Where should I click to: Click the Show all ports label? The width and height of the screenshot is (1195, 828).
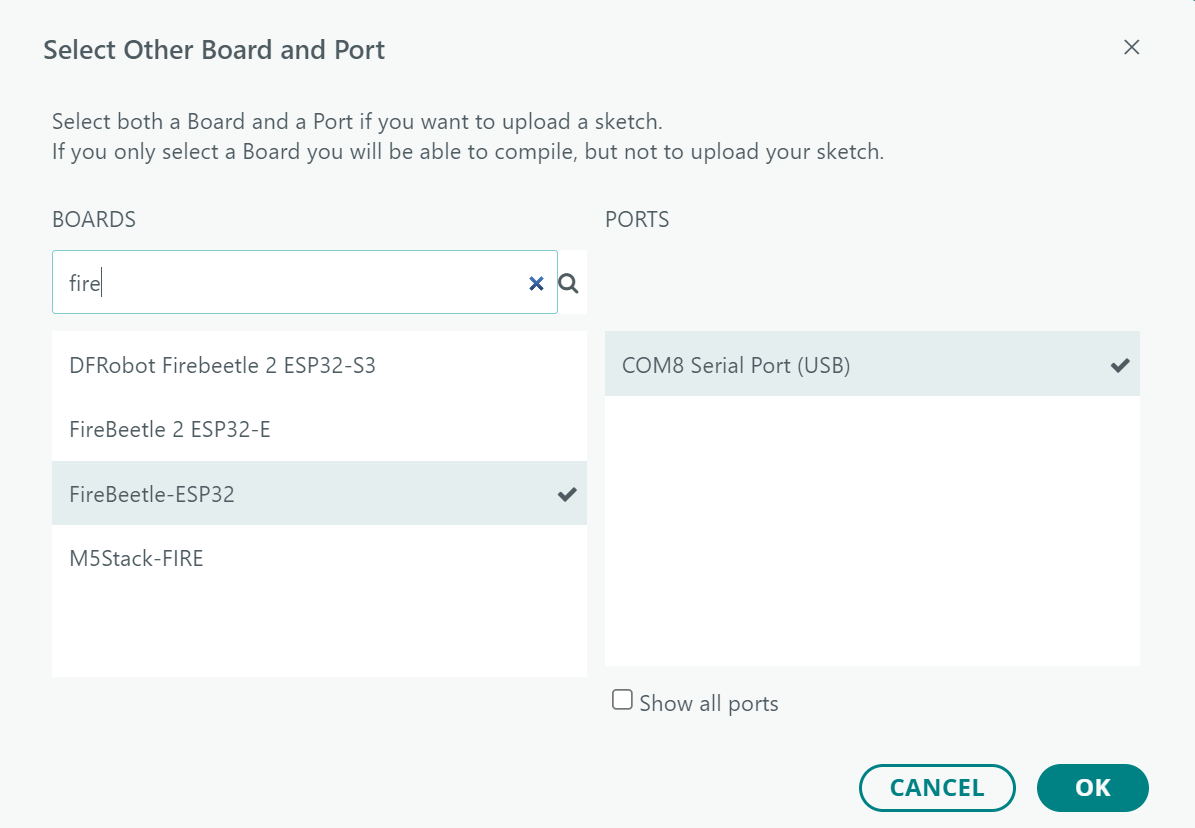pos(708,703)
